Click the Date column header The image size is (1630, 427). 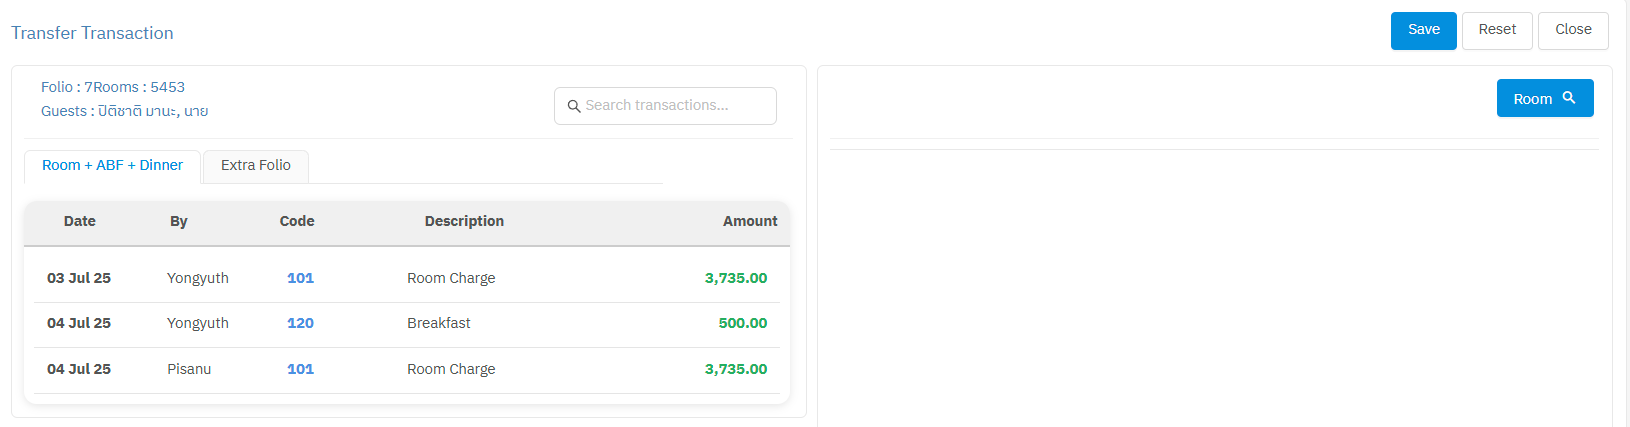tap(80, 221)
